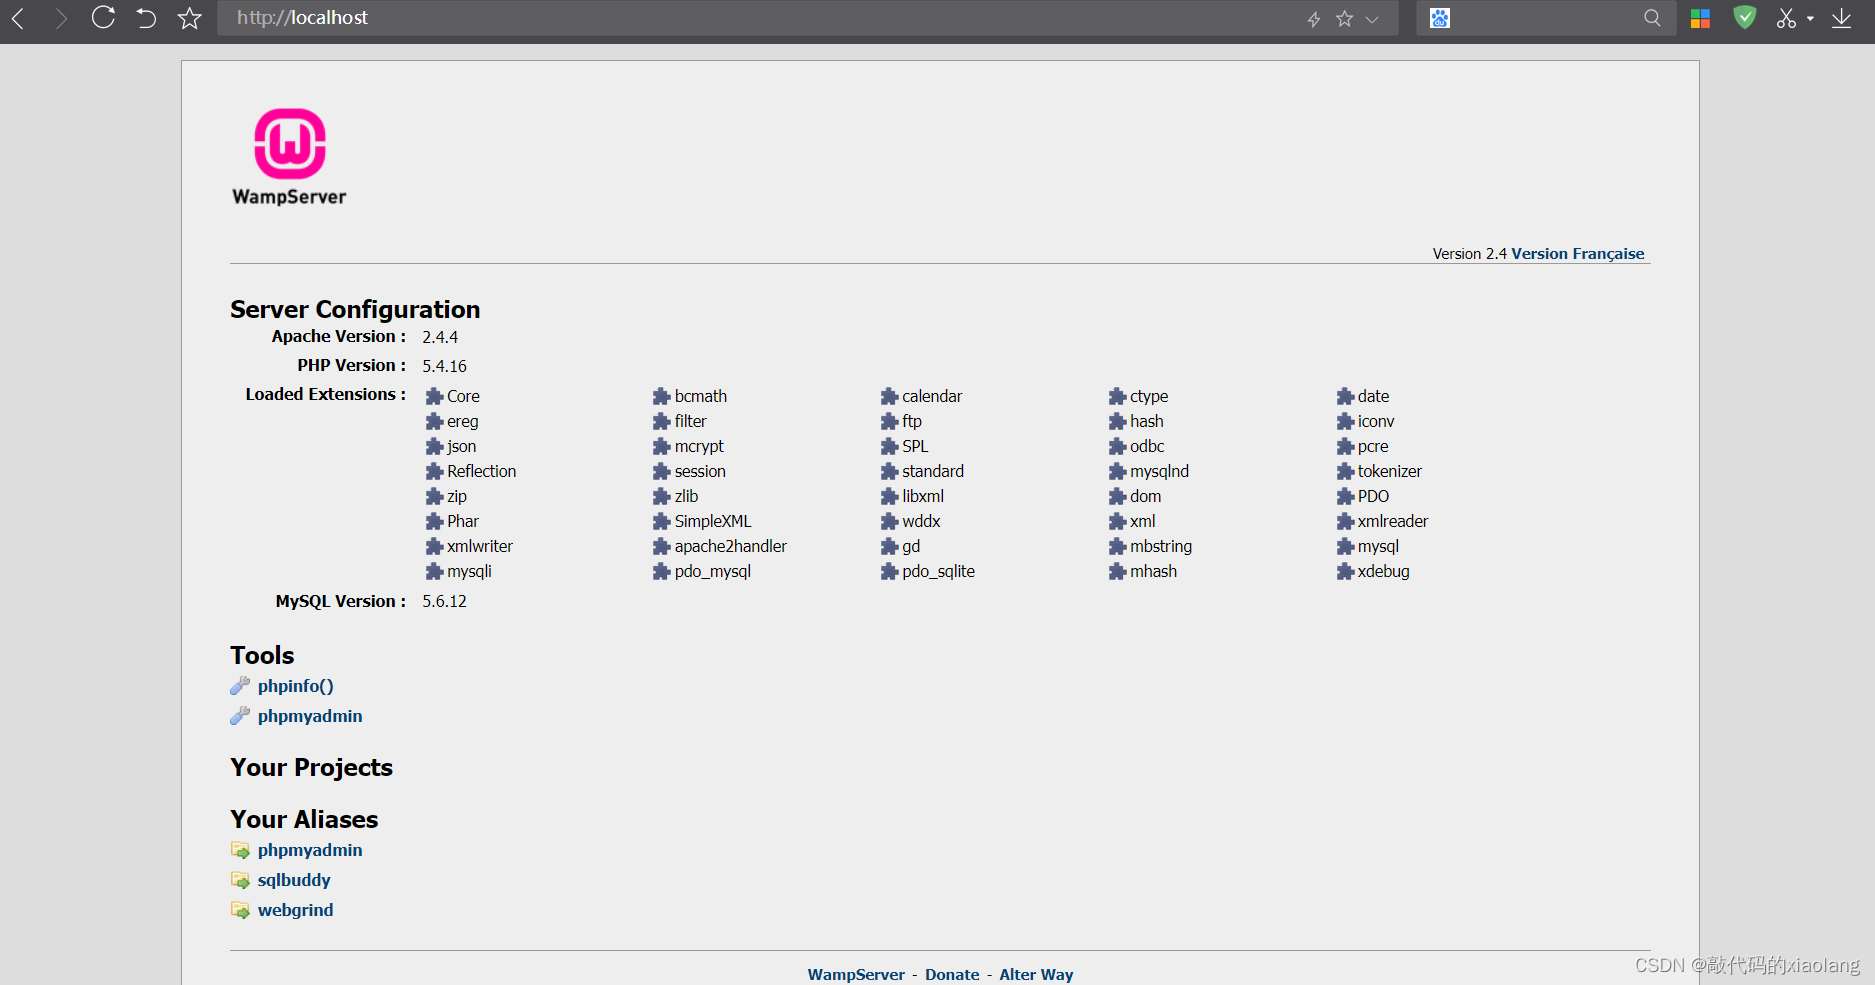
Task: Click the Server Configuration heading
Action: click(355, 309)
